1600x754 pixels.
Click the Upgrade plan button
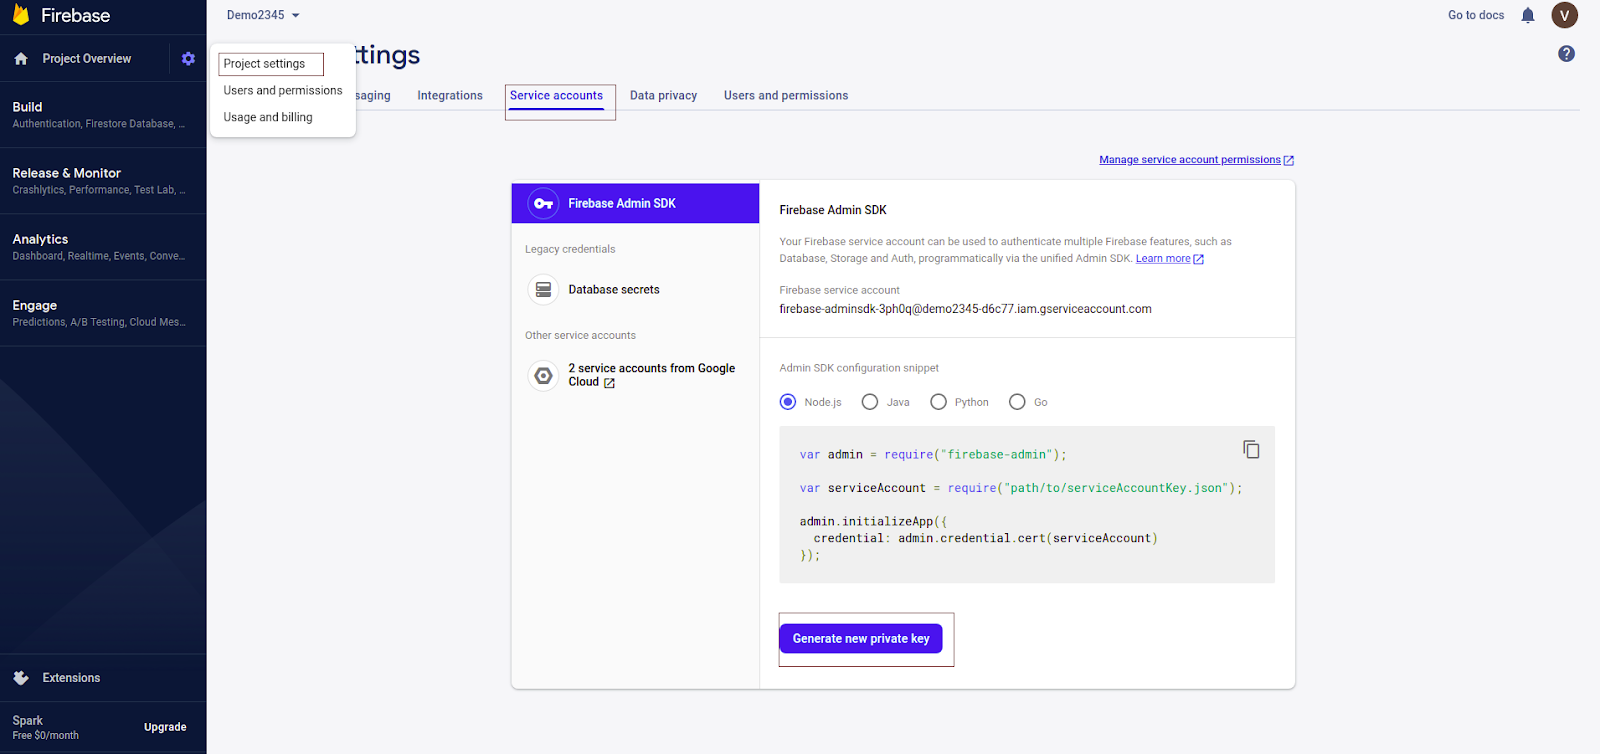coord(165,727)
